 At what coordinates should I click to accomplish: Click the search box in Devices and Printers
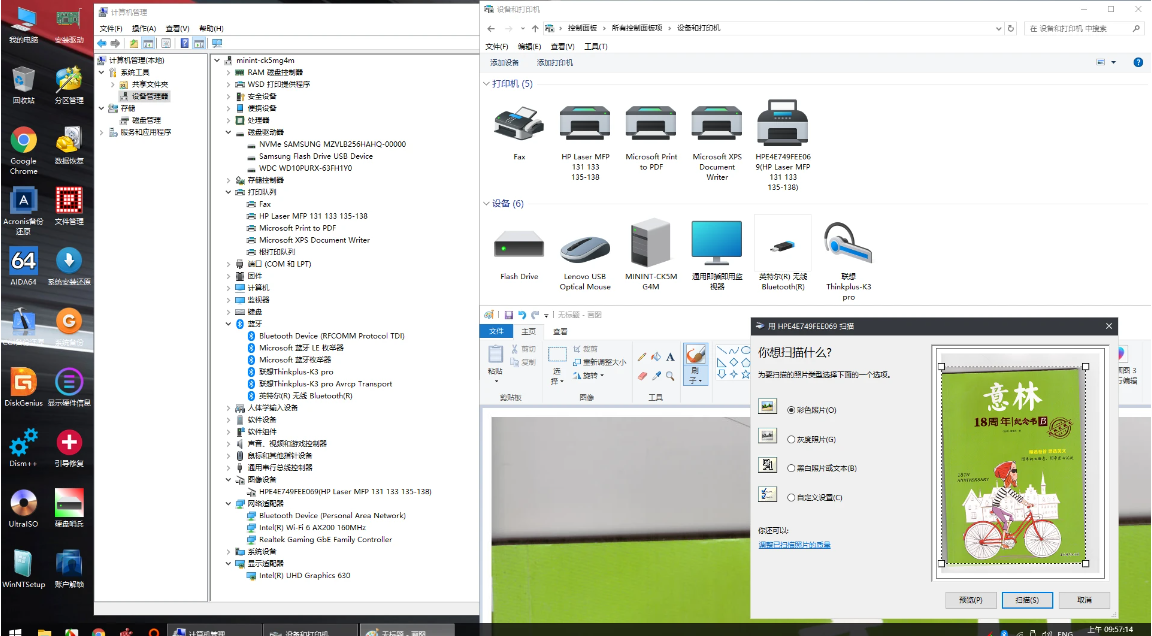(x=1082, y=28)
